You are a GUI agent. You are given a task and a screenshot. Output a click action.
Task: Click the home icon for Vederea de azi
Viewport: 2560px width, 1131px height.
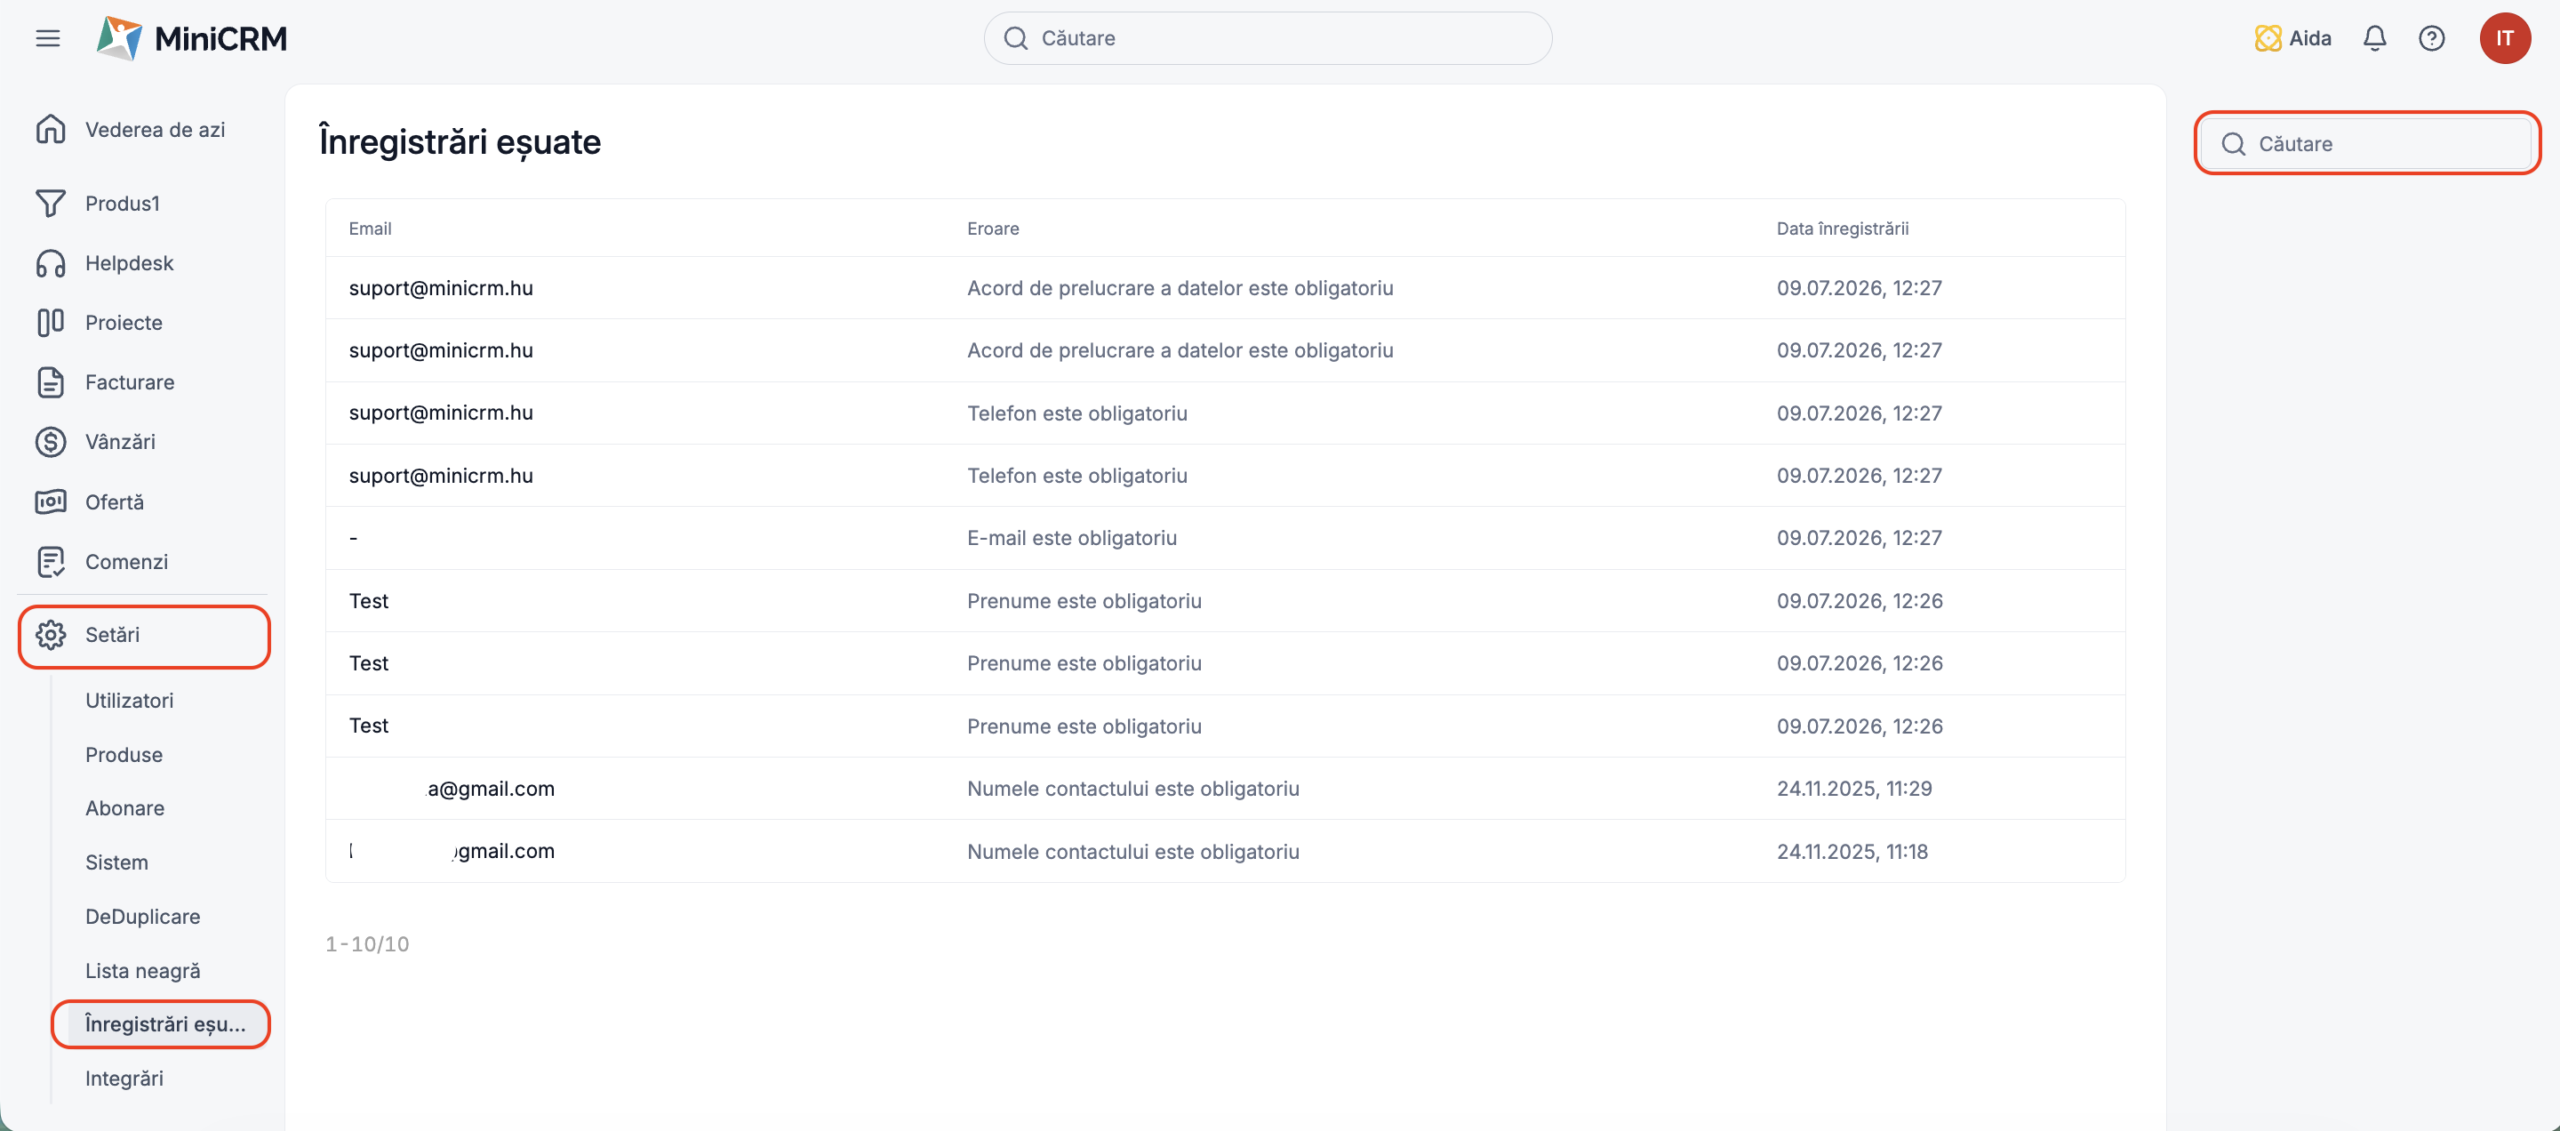pyautogui.click(x=51, y=129)
